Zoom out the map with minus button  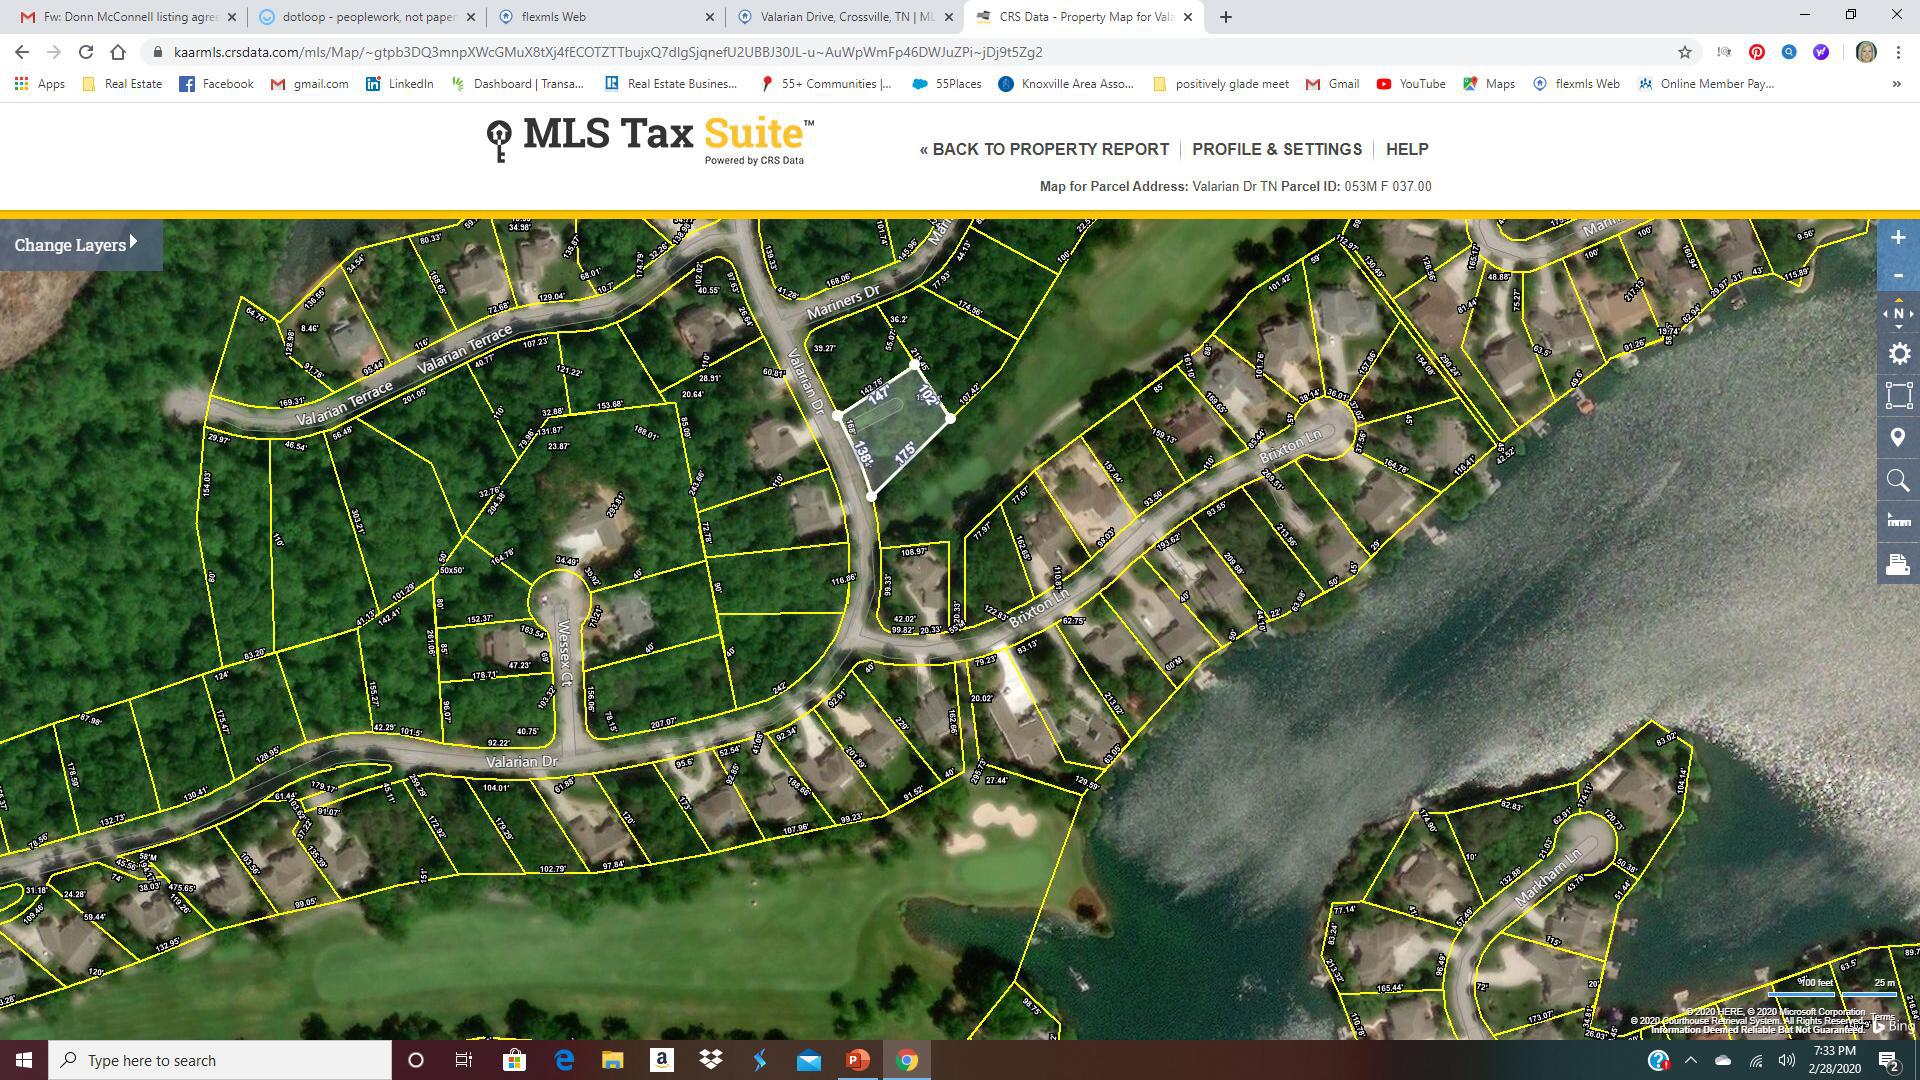pyautogui.click(x=1898, y=275)
